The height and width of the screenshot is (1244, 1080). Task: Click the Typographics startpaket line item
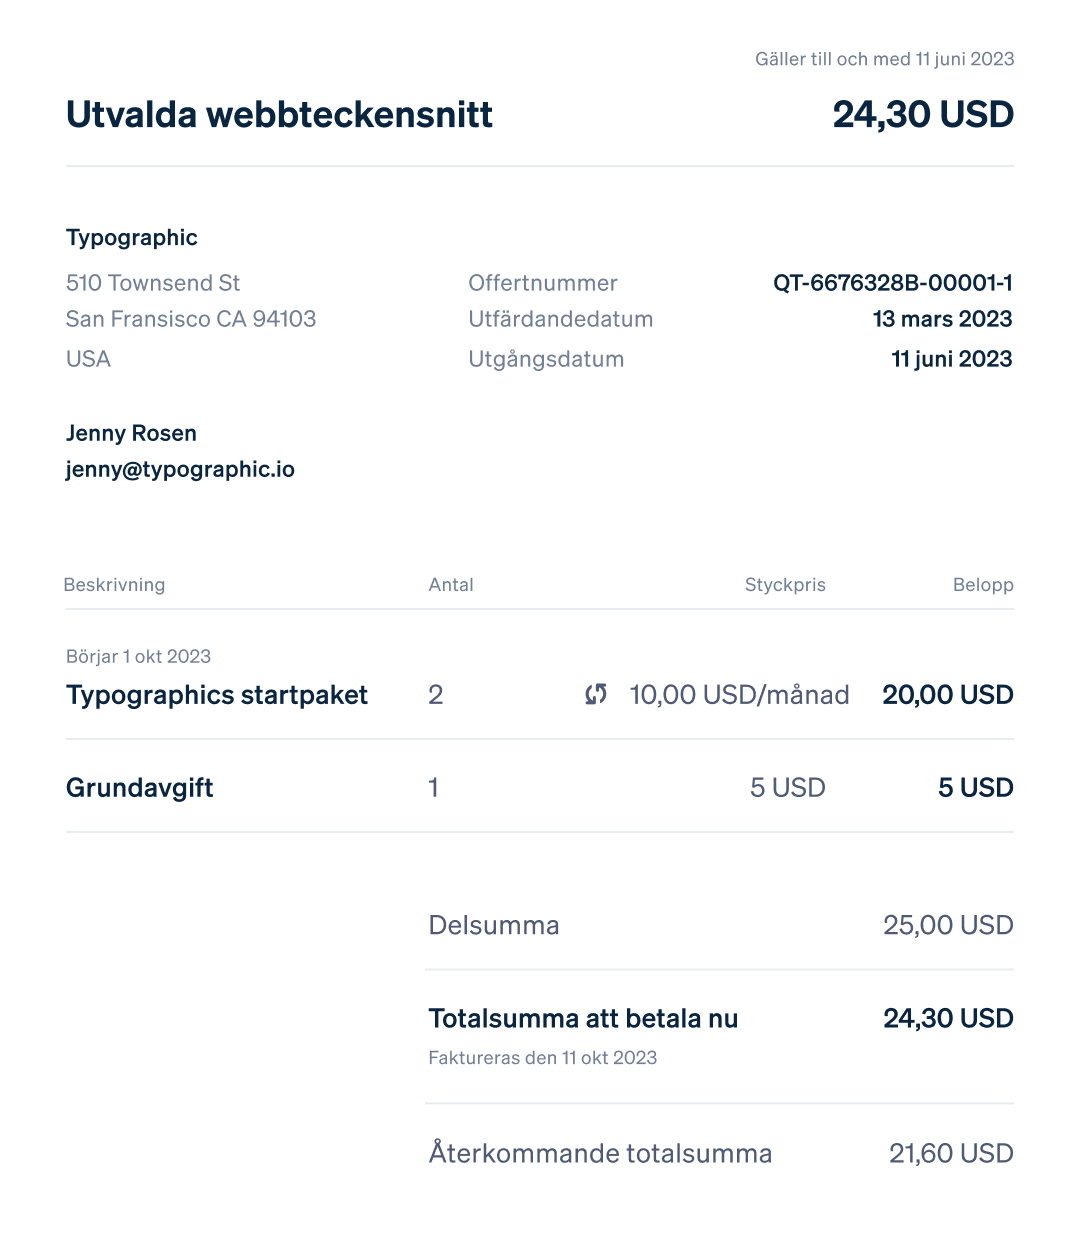217,695
